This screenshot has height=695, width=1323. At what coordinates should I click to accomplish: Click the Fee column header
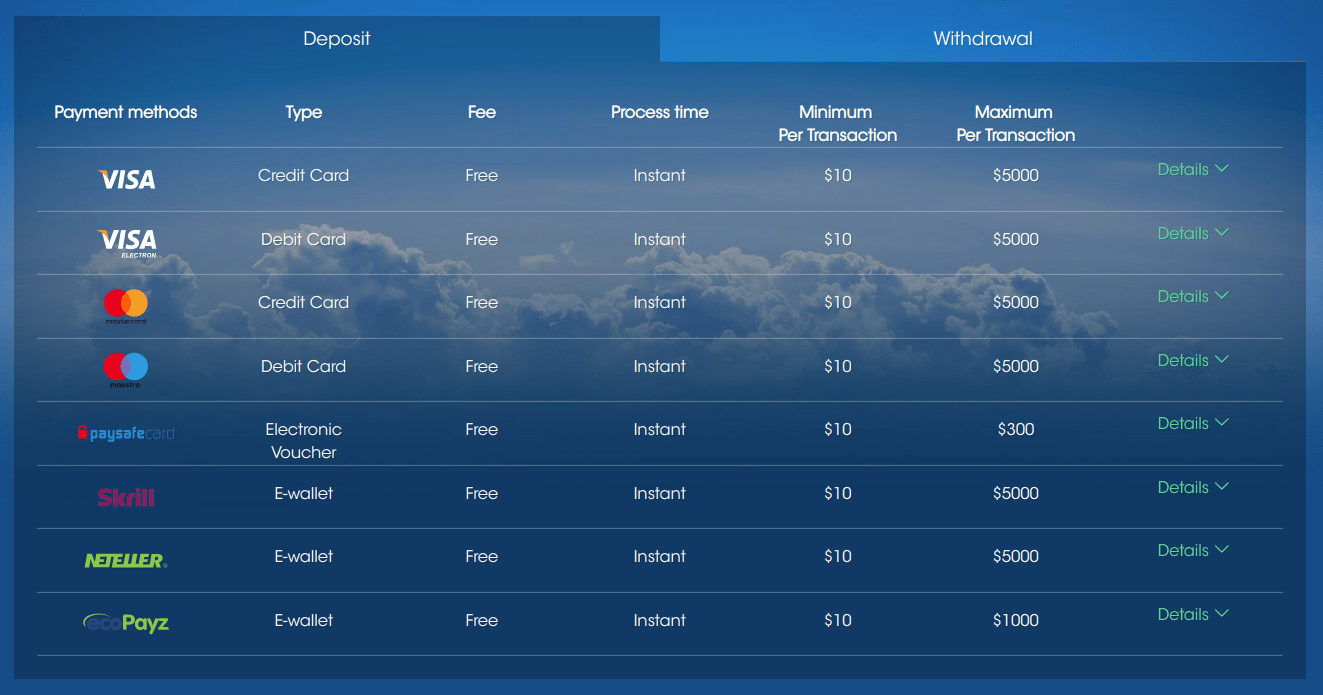482,112
